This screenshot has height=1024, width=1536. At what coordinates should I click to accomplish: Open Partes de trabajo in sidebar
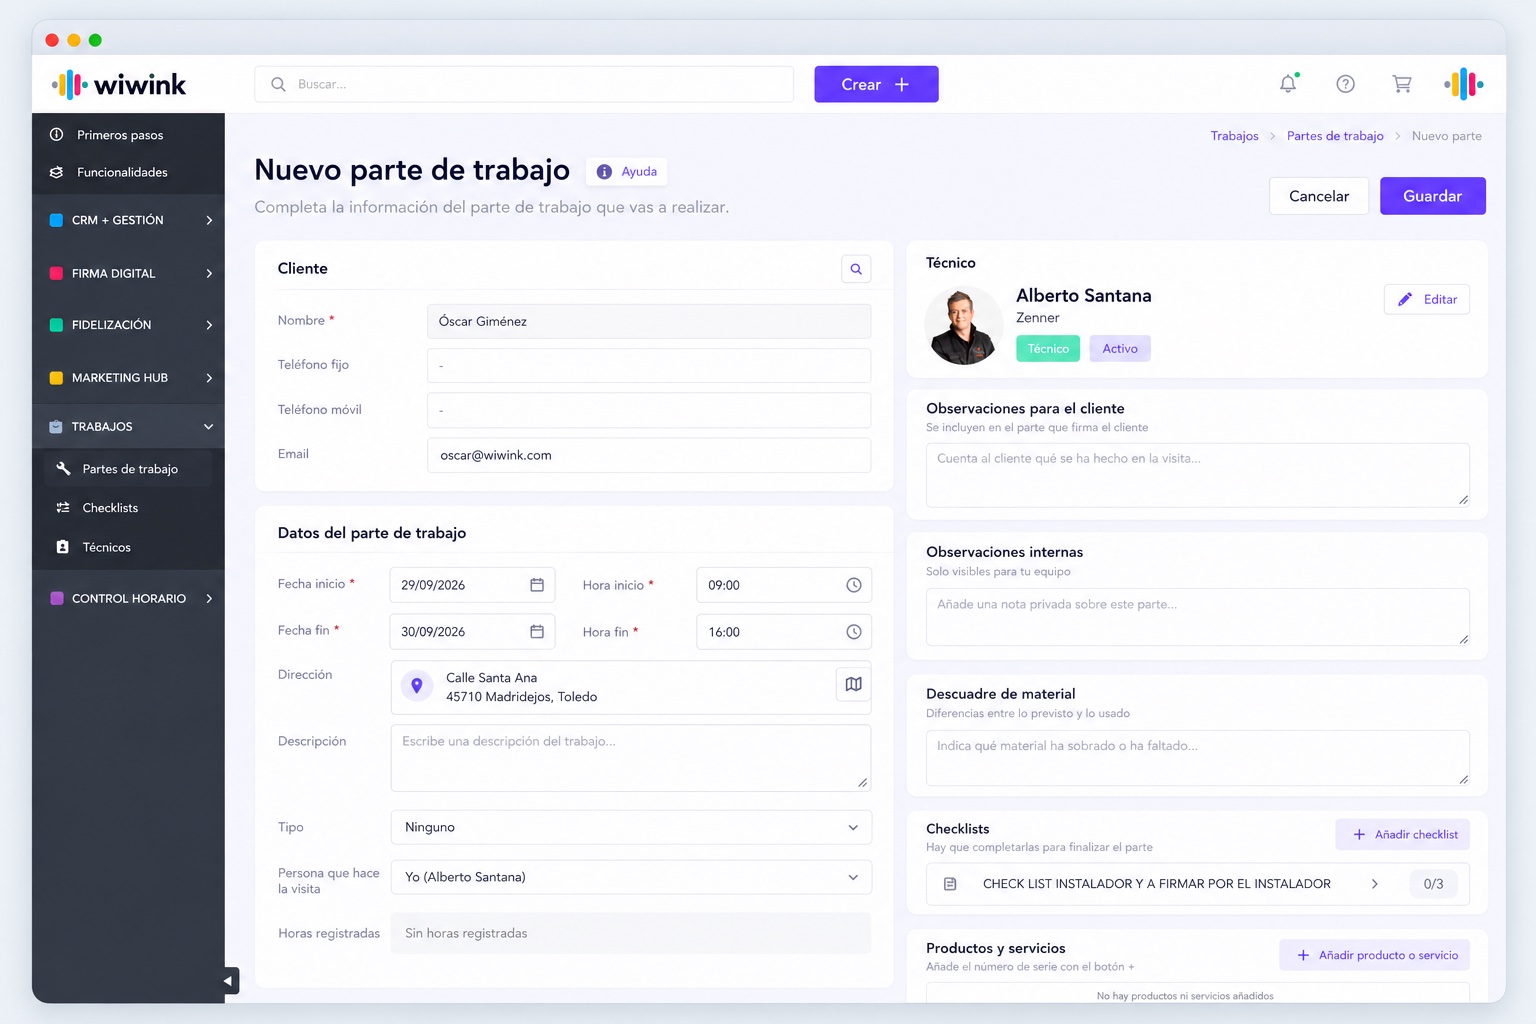128,469
